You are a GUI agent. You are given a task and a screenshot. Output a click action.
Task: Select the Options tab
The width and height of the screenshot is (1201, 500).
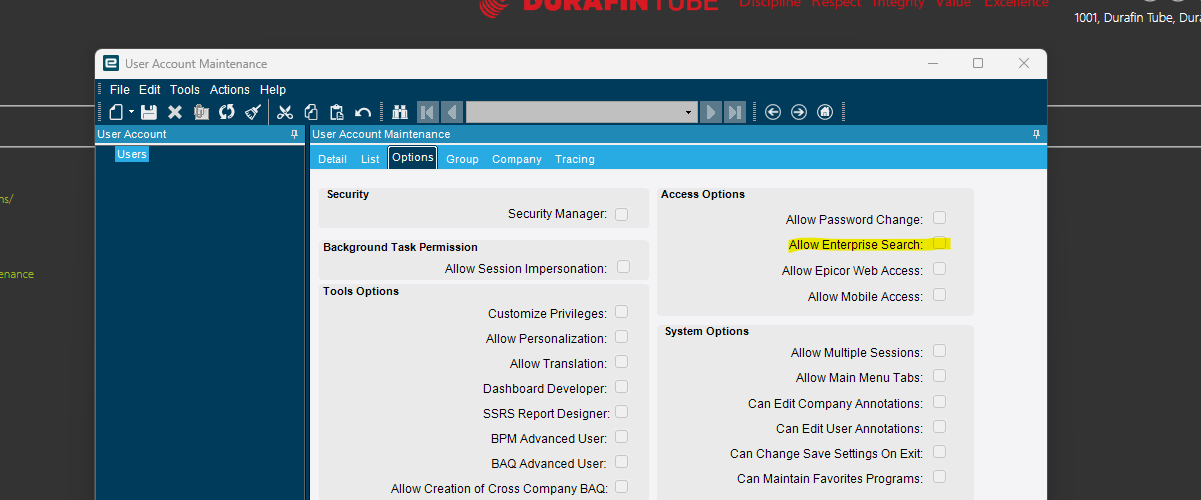pos(413,158)
